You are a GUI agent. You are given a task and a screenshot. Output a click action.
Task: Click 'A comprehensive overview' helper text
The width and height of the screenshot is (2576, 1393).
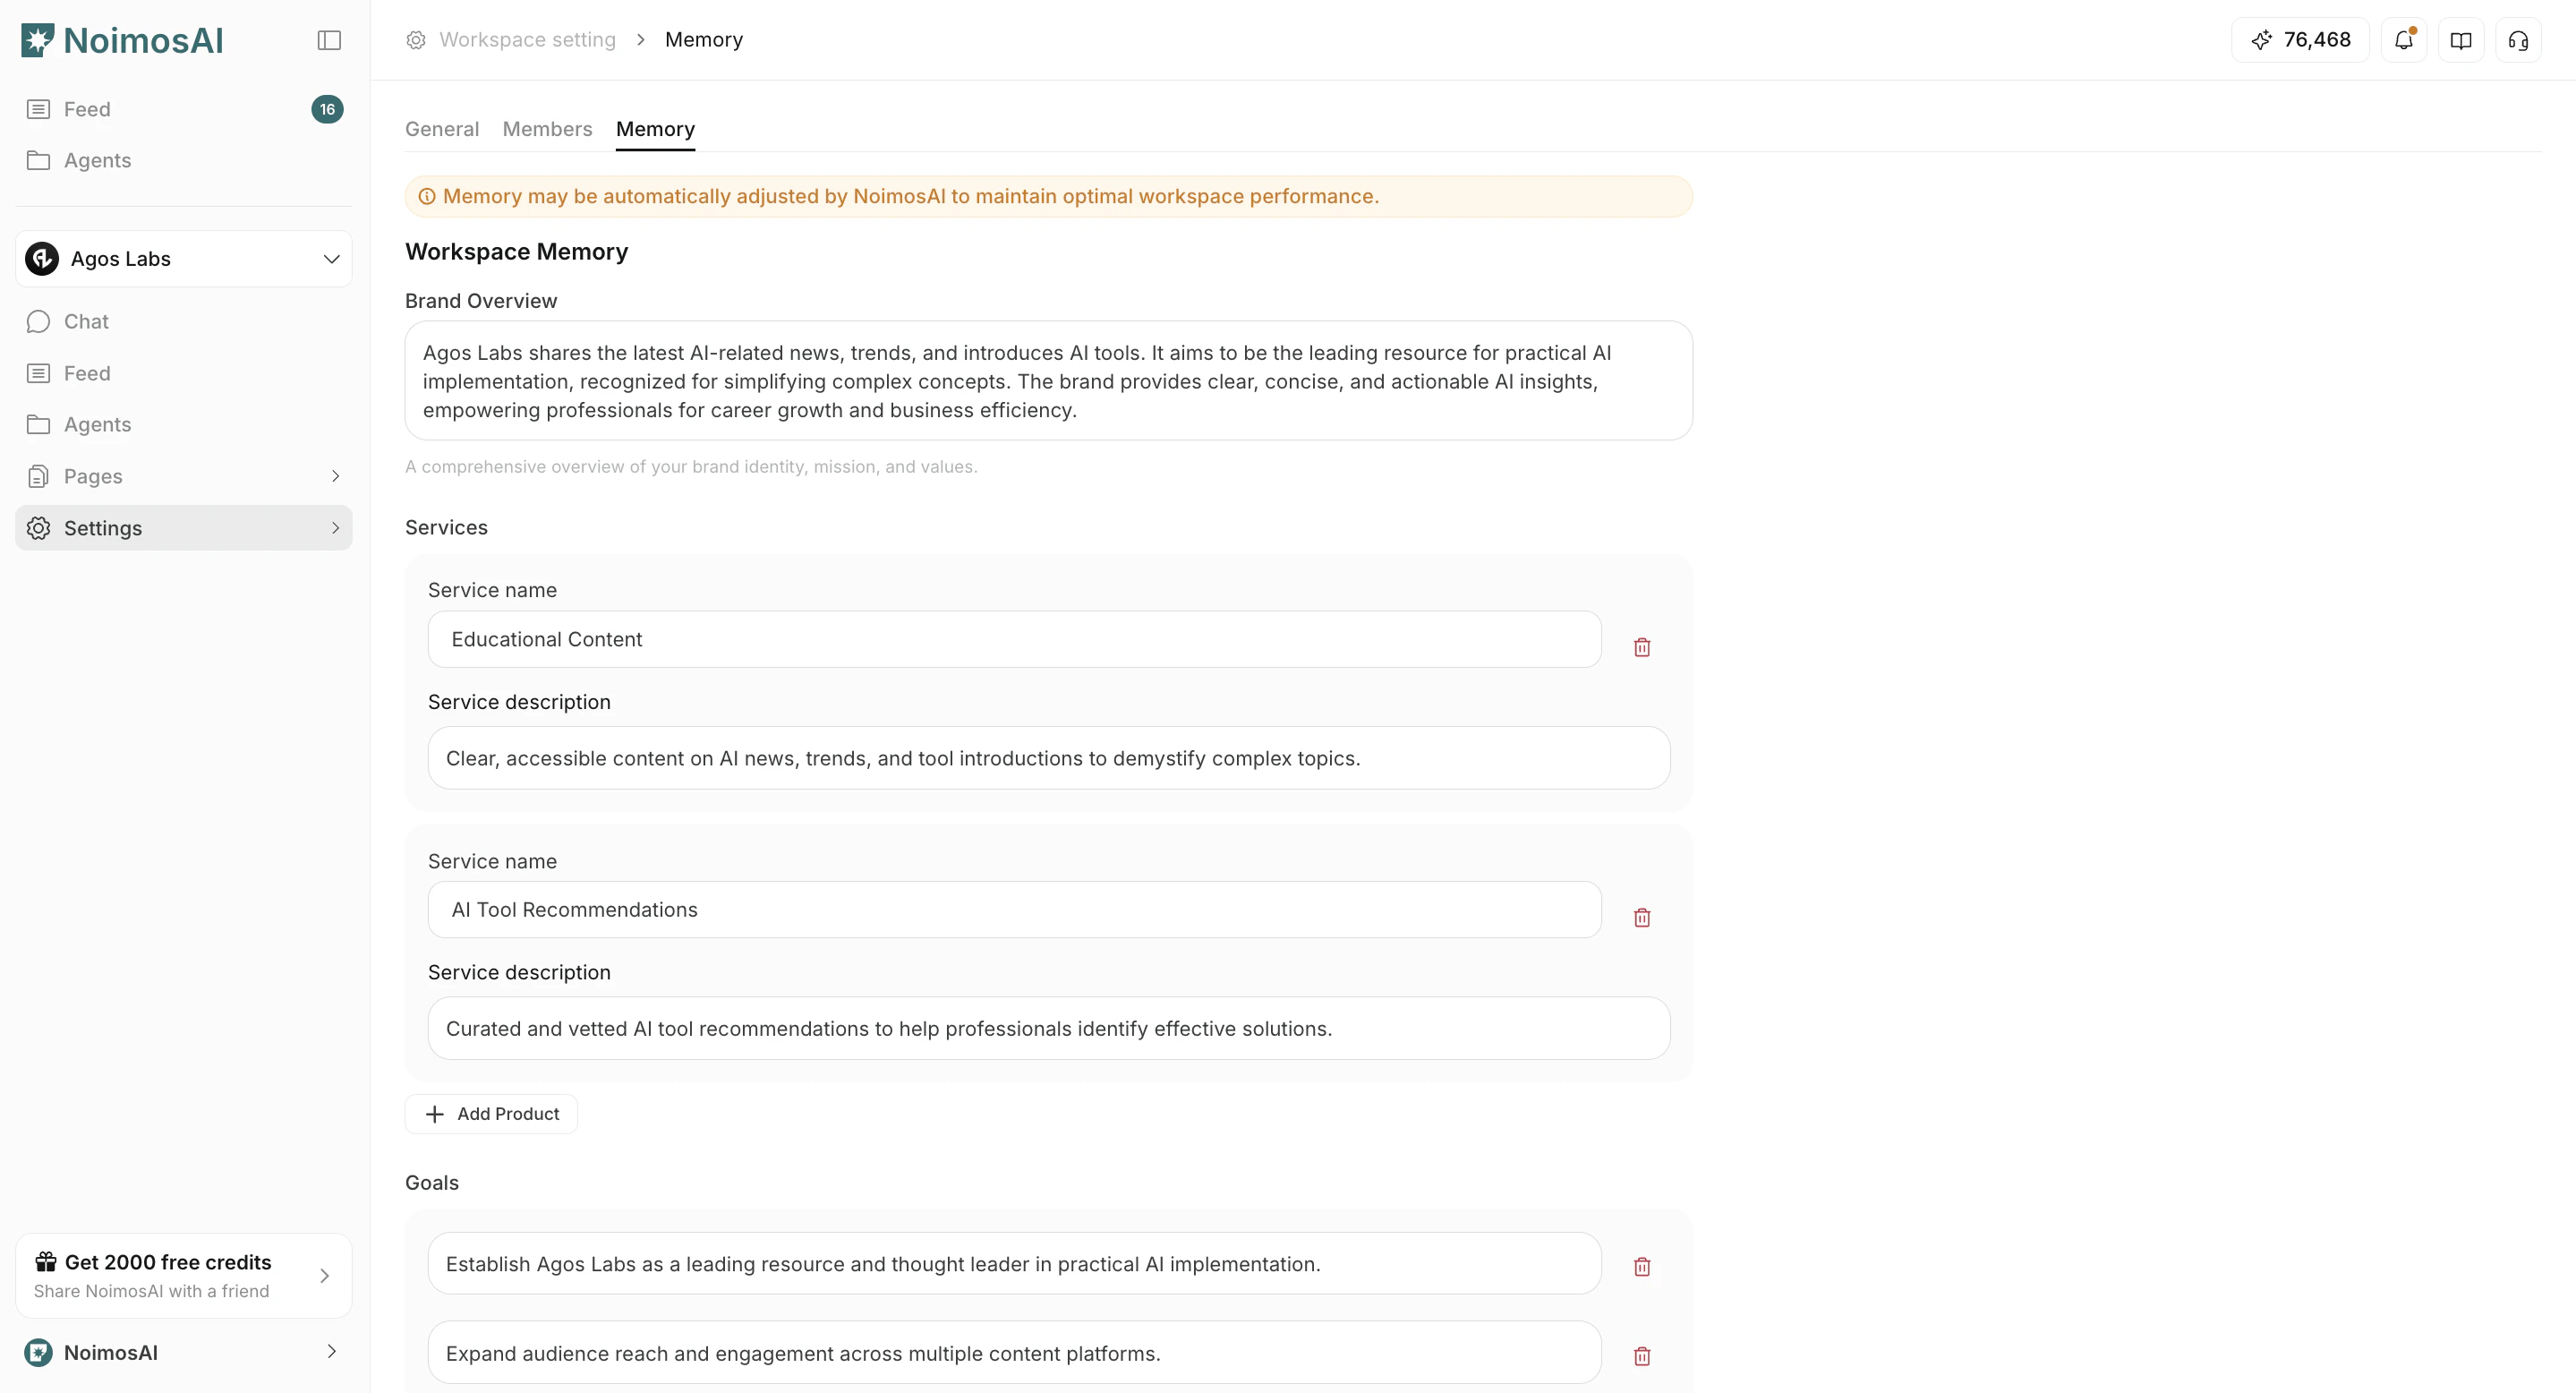(x=691, y=466)
